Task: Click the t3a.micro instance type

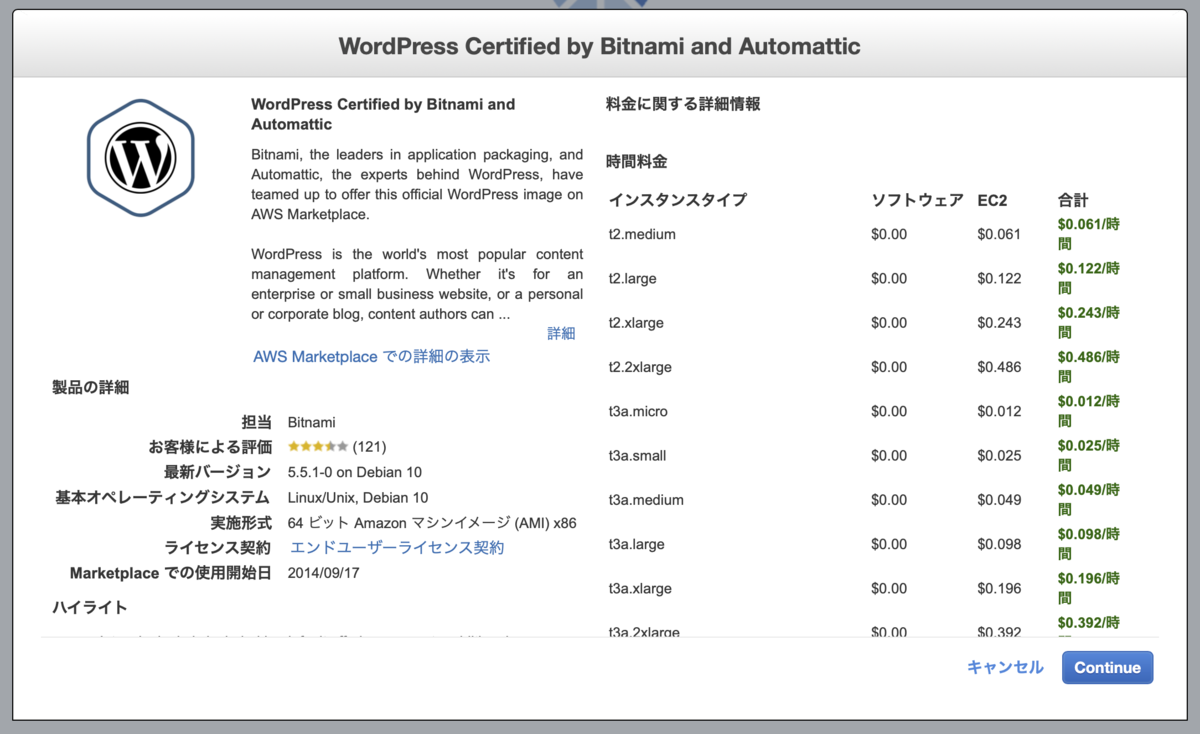Action: pyautogui.click(x=638, y=411)
